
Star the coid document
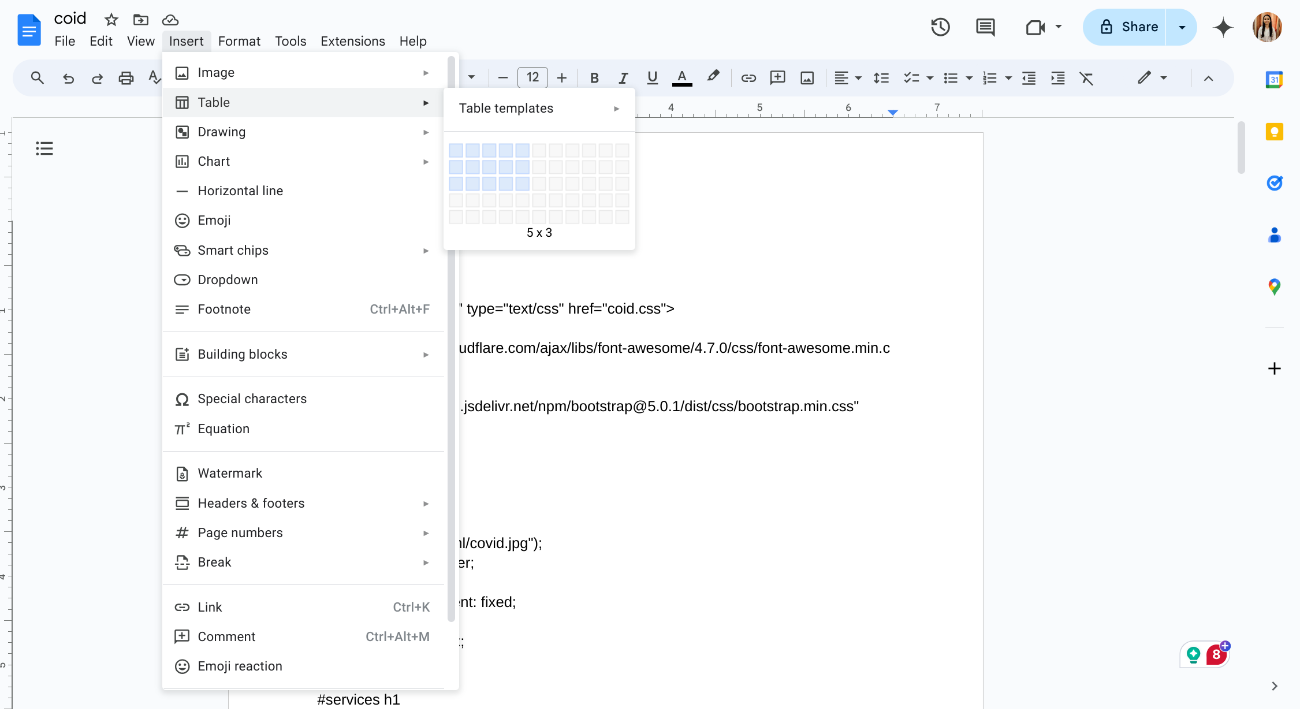(x=111, y=19)
